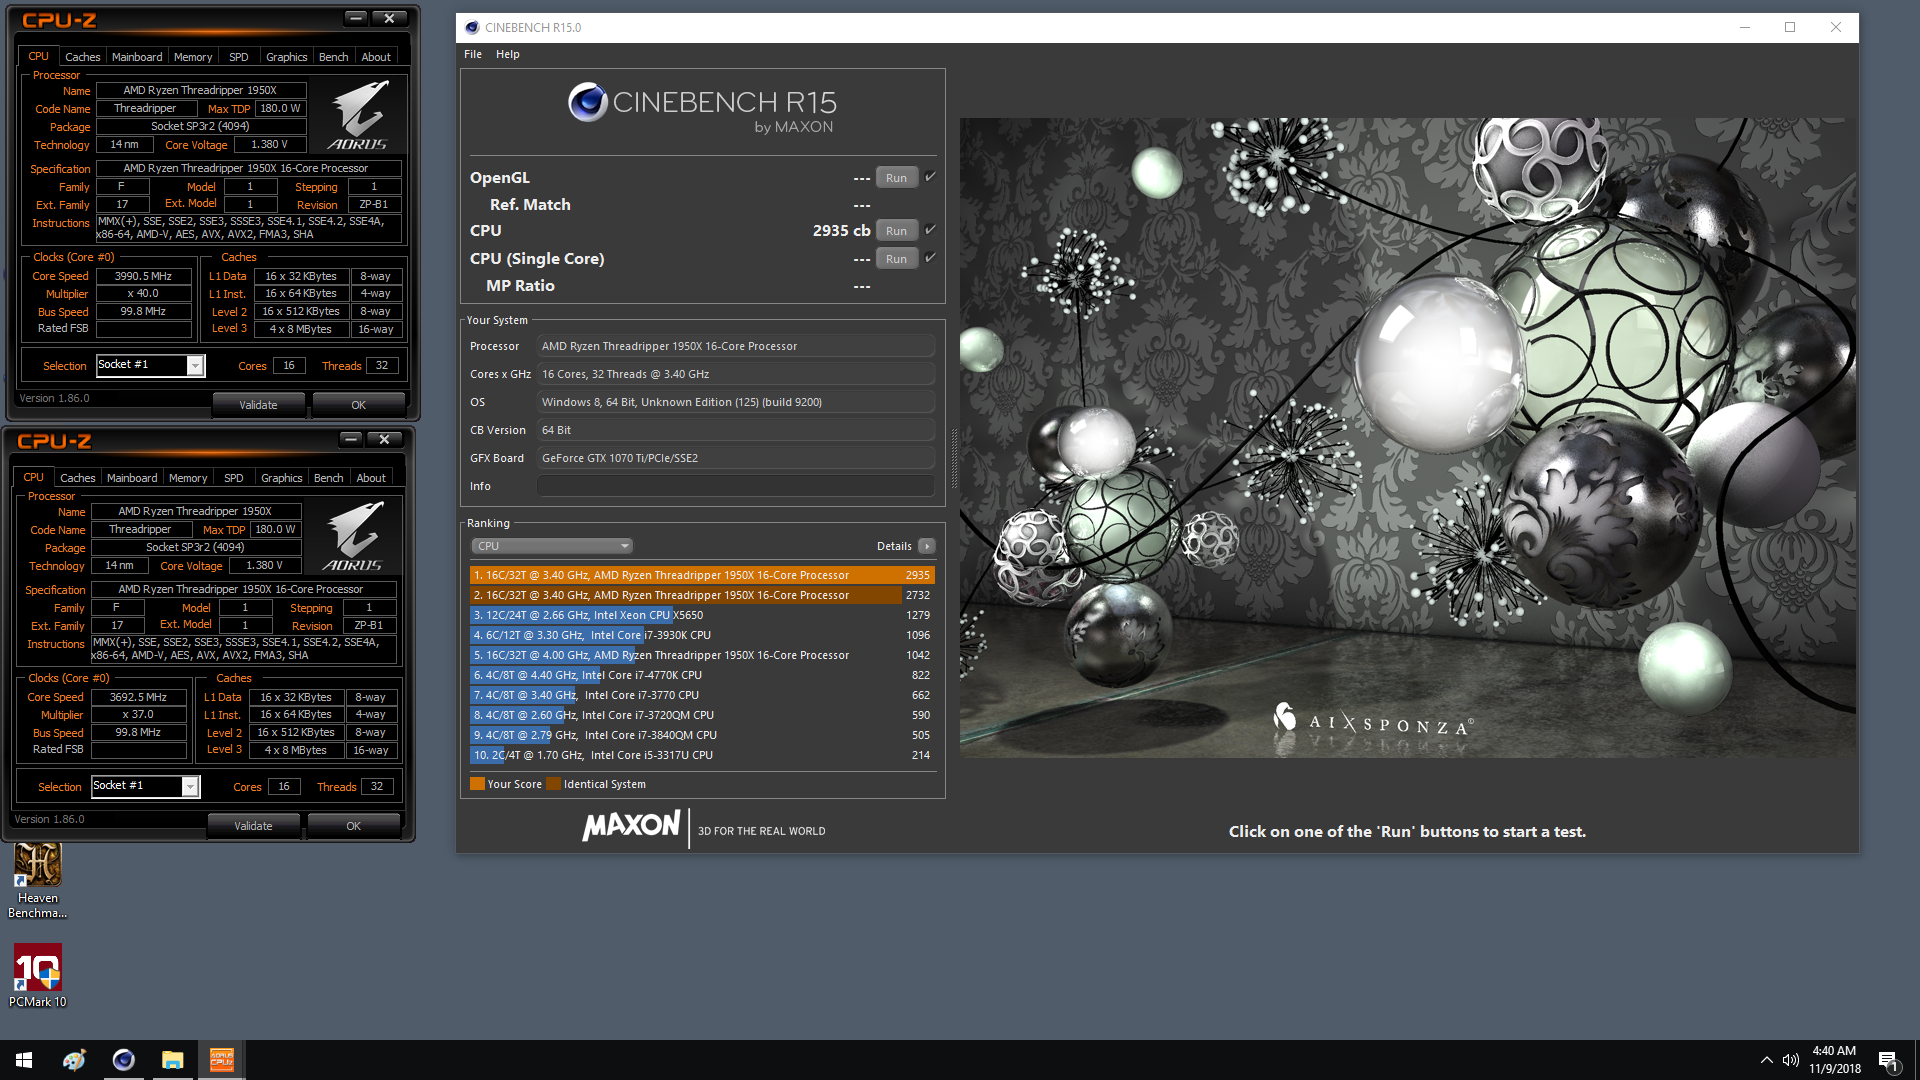Open Windows Start menu
This screenshot has height=1080, width=1920.
tap(24, 1060)
